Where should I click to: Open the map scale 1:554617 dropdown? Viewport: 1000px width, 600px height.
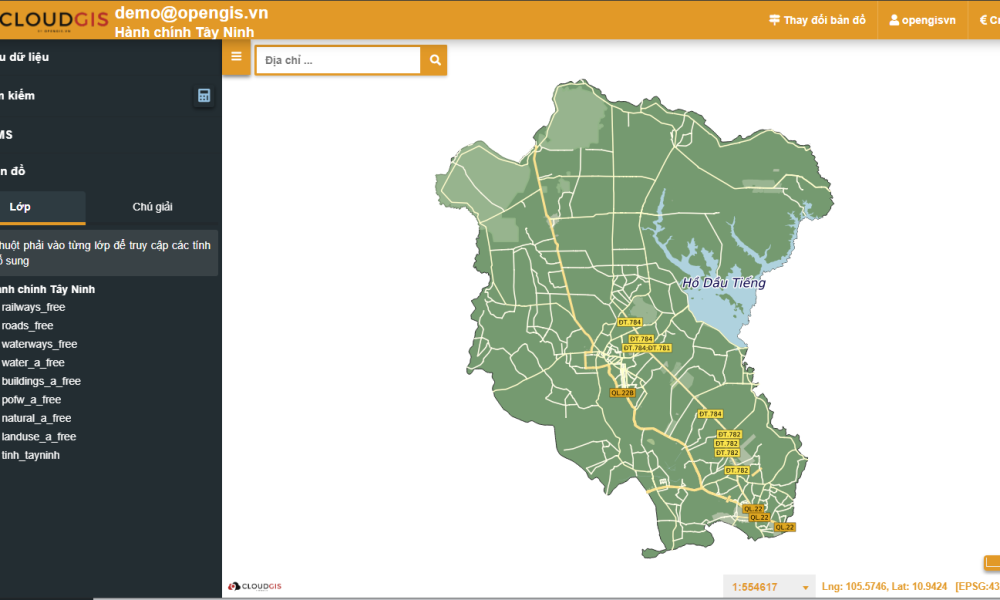click(x=768, y=587)
